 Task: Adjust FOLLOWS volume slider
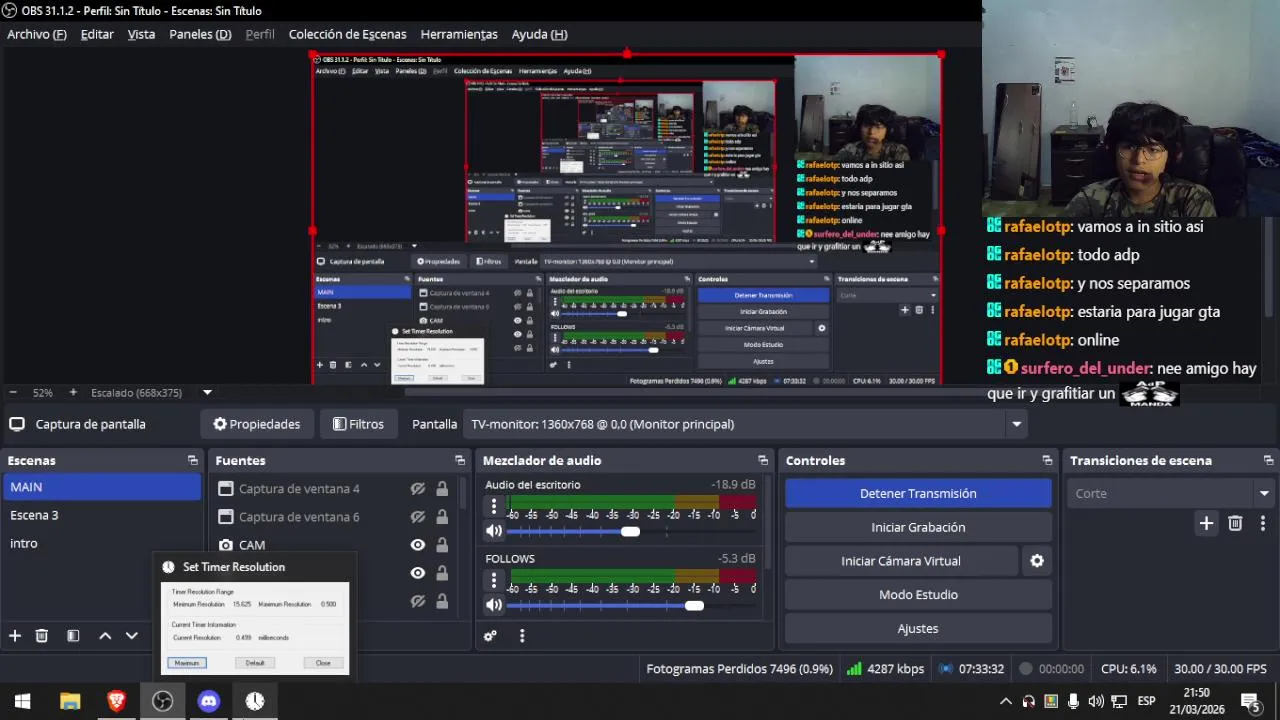point(694,605)
